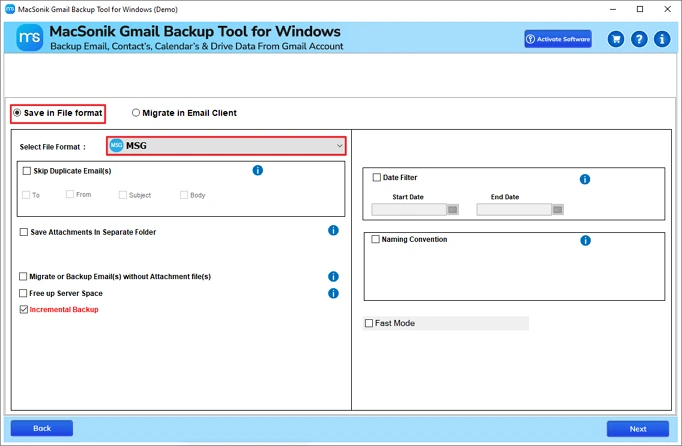
Task: Click the MacSonik logo icon in header
Action: (30, 37)
